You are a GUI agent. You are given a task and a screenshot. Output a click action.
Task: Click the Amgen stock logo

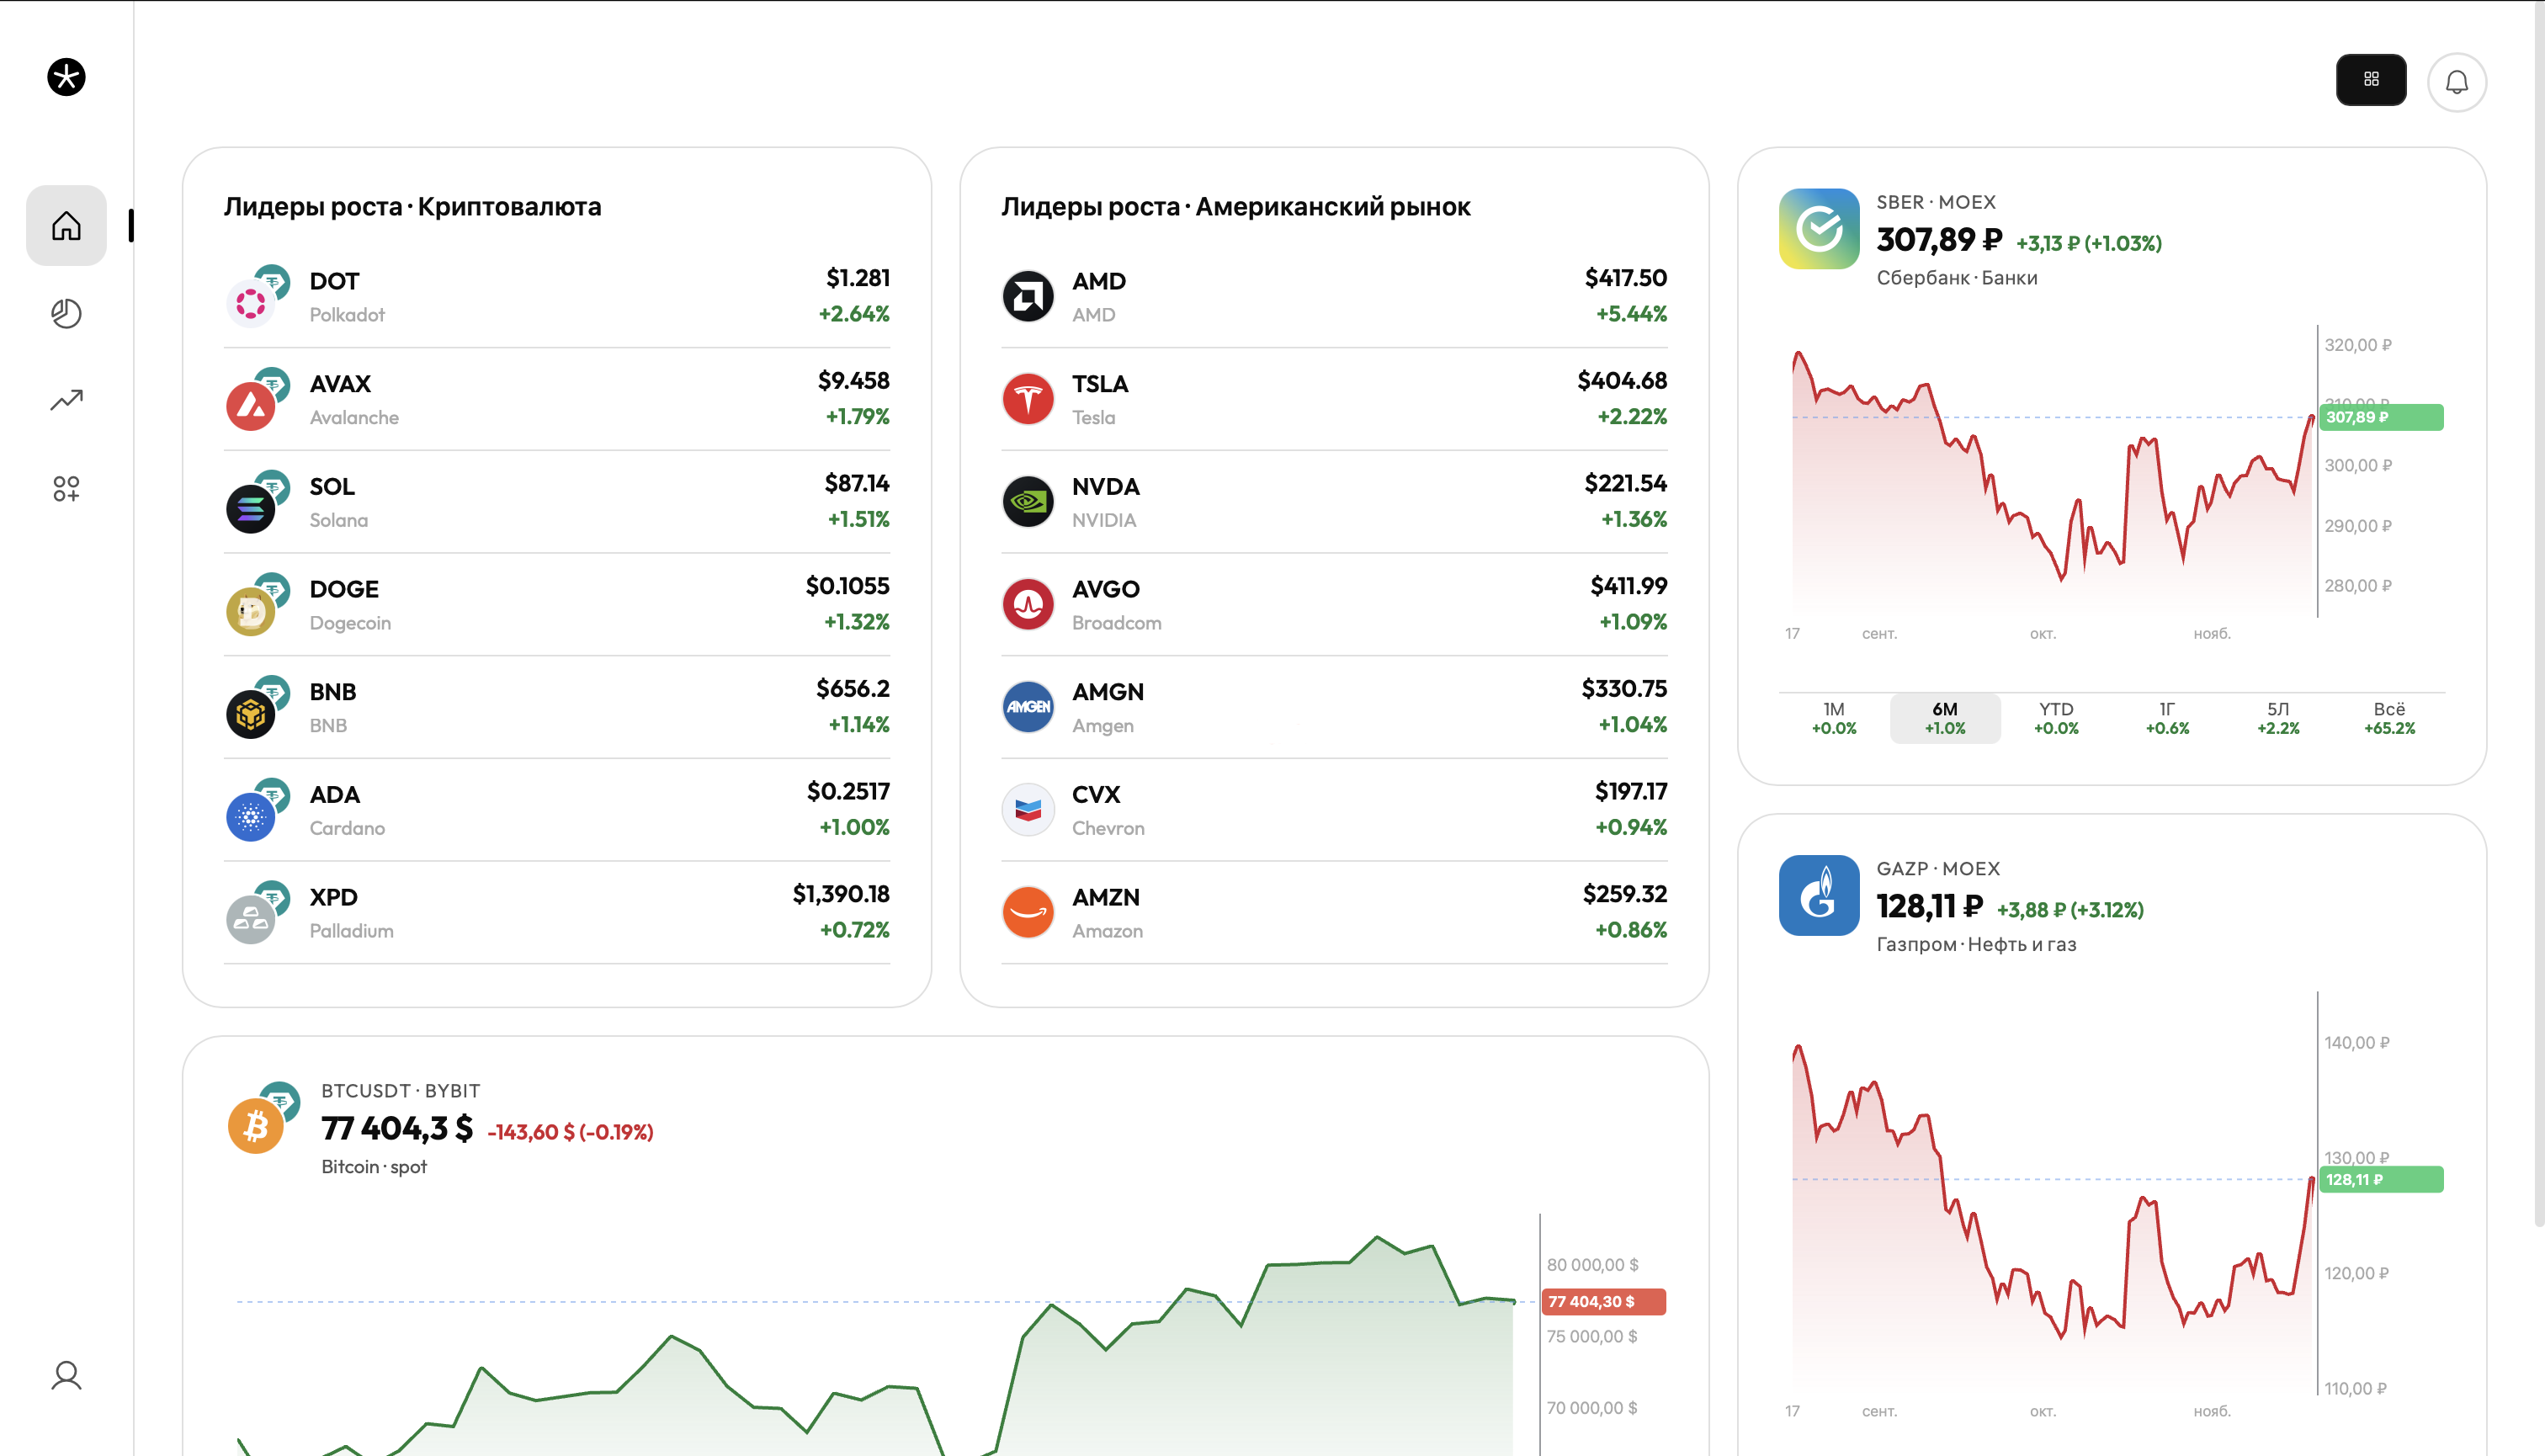pos(1028,707)
